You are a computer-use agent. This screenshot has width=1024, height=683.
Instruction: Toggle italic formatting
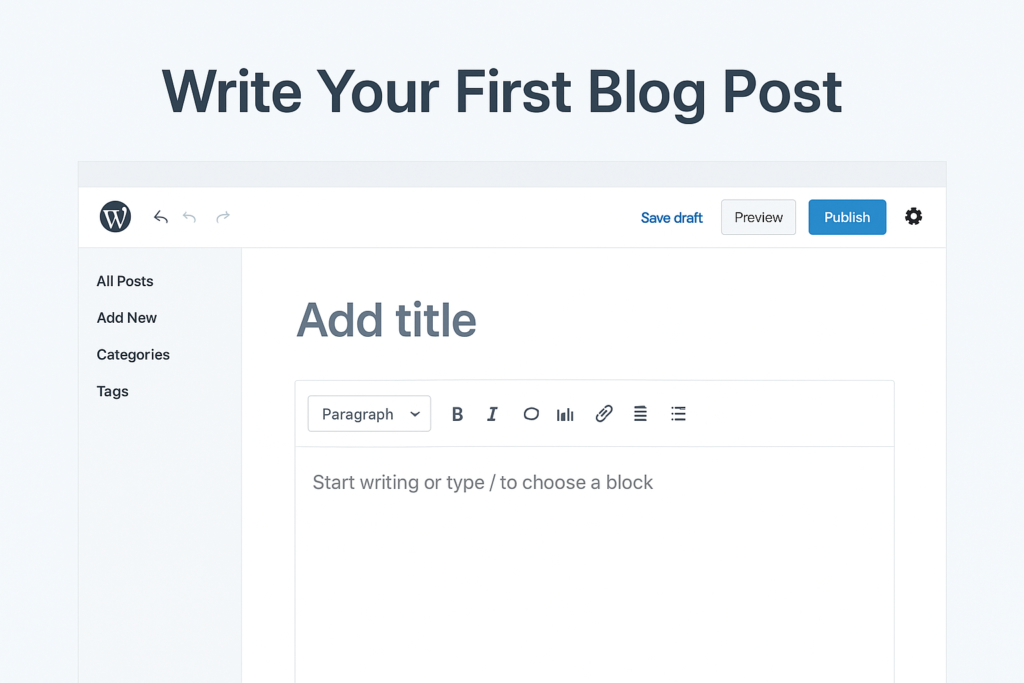point(492,414)
